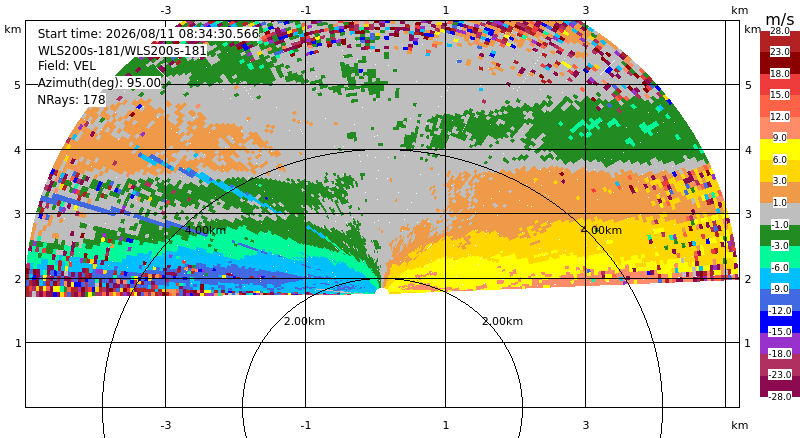Click the left 4.00km range ring label
Screen dimensions: 800x438
point(205,230)
